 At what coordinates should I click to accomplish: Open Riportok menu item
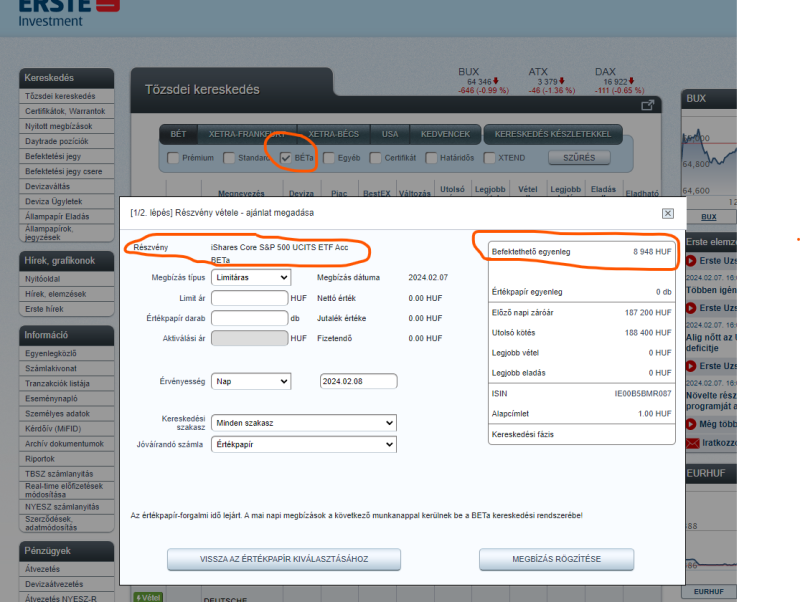(x=66, y=459)
